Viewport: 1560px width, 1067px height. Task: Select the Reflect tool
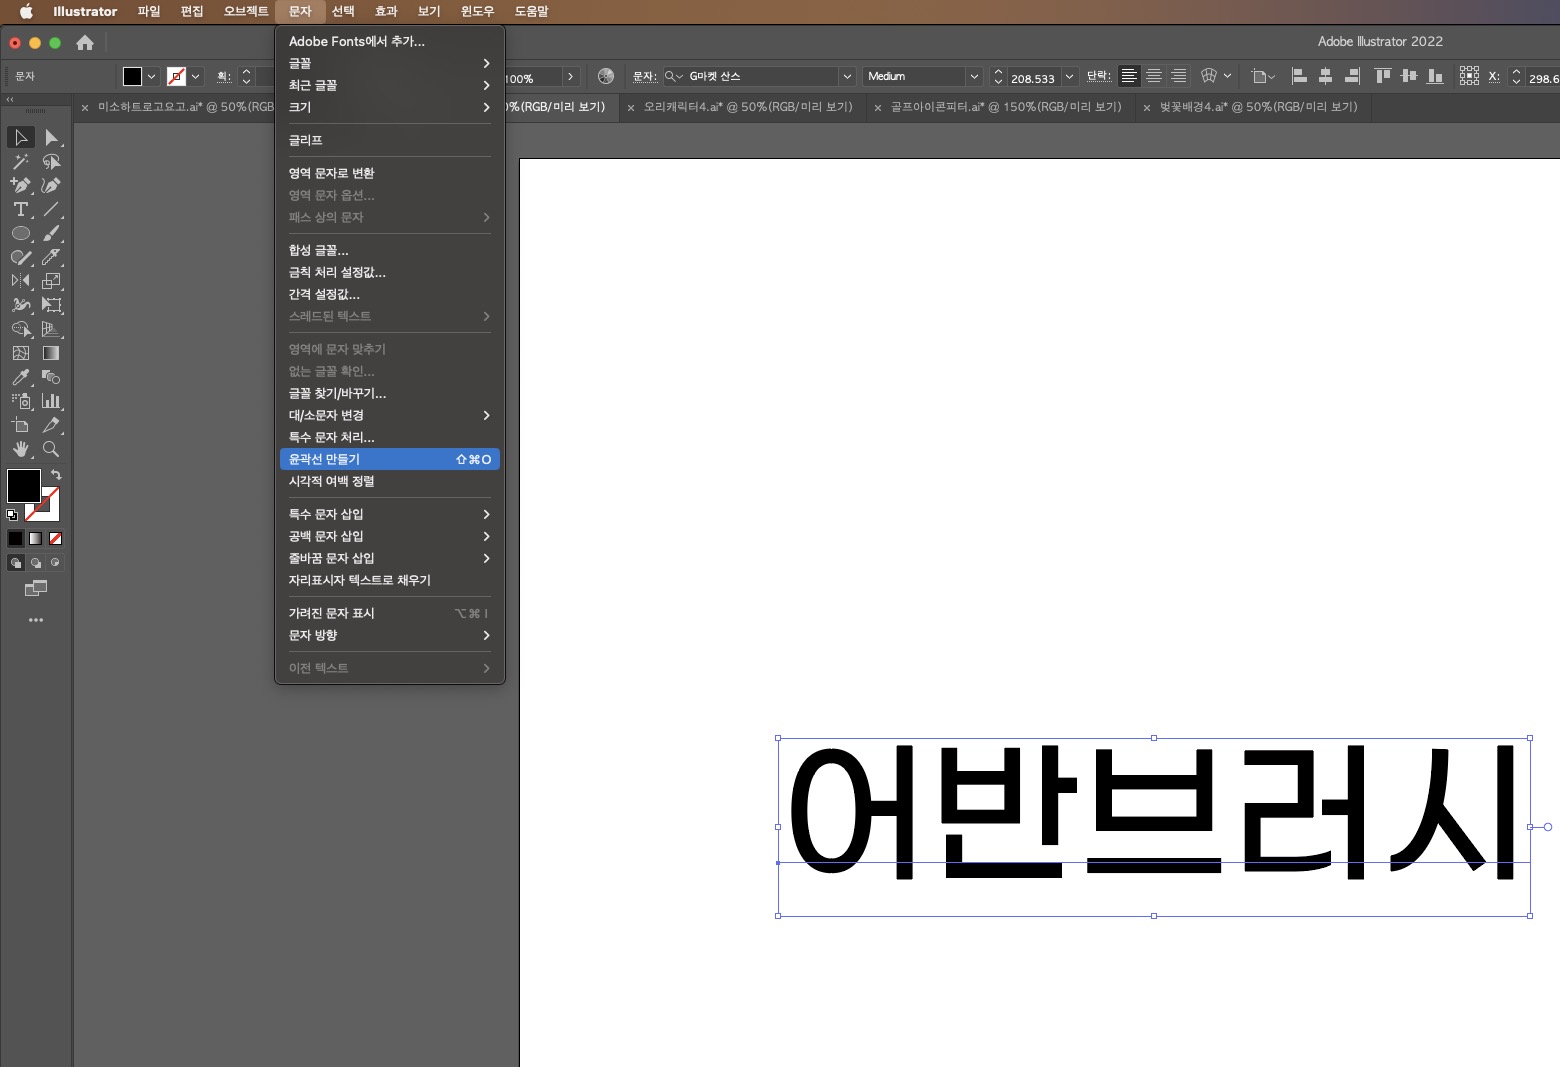click(21, 281)
